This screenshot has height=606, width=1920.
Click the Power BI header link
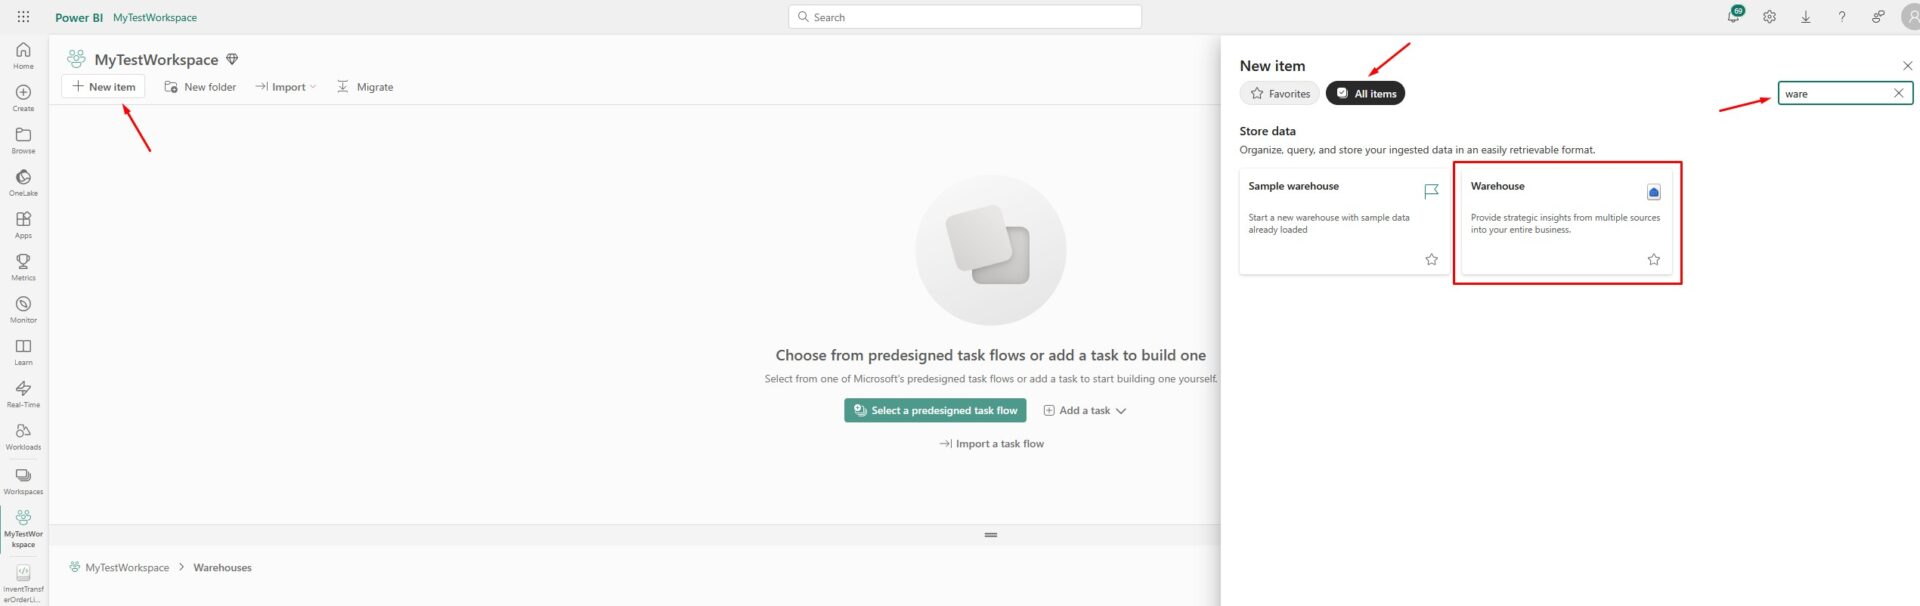(x=79, y=17)
